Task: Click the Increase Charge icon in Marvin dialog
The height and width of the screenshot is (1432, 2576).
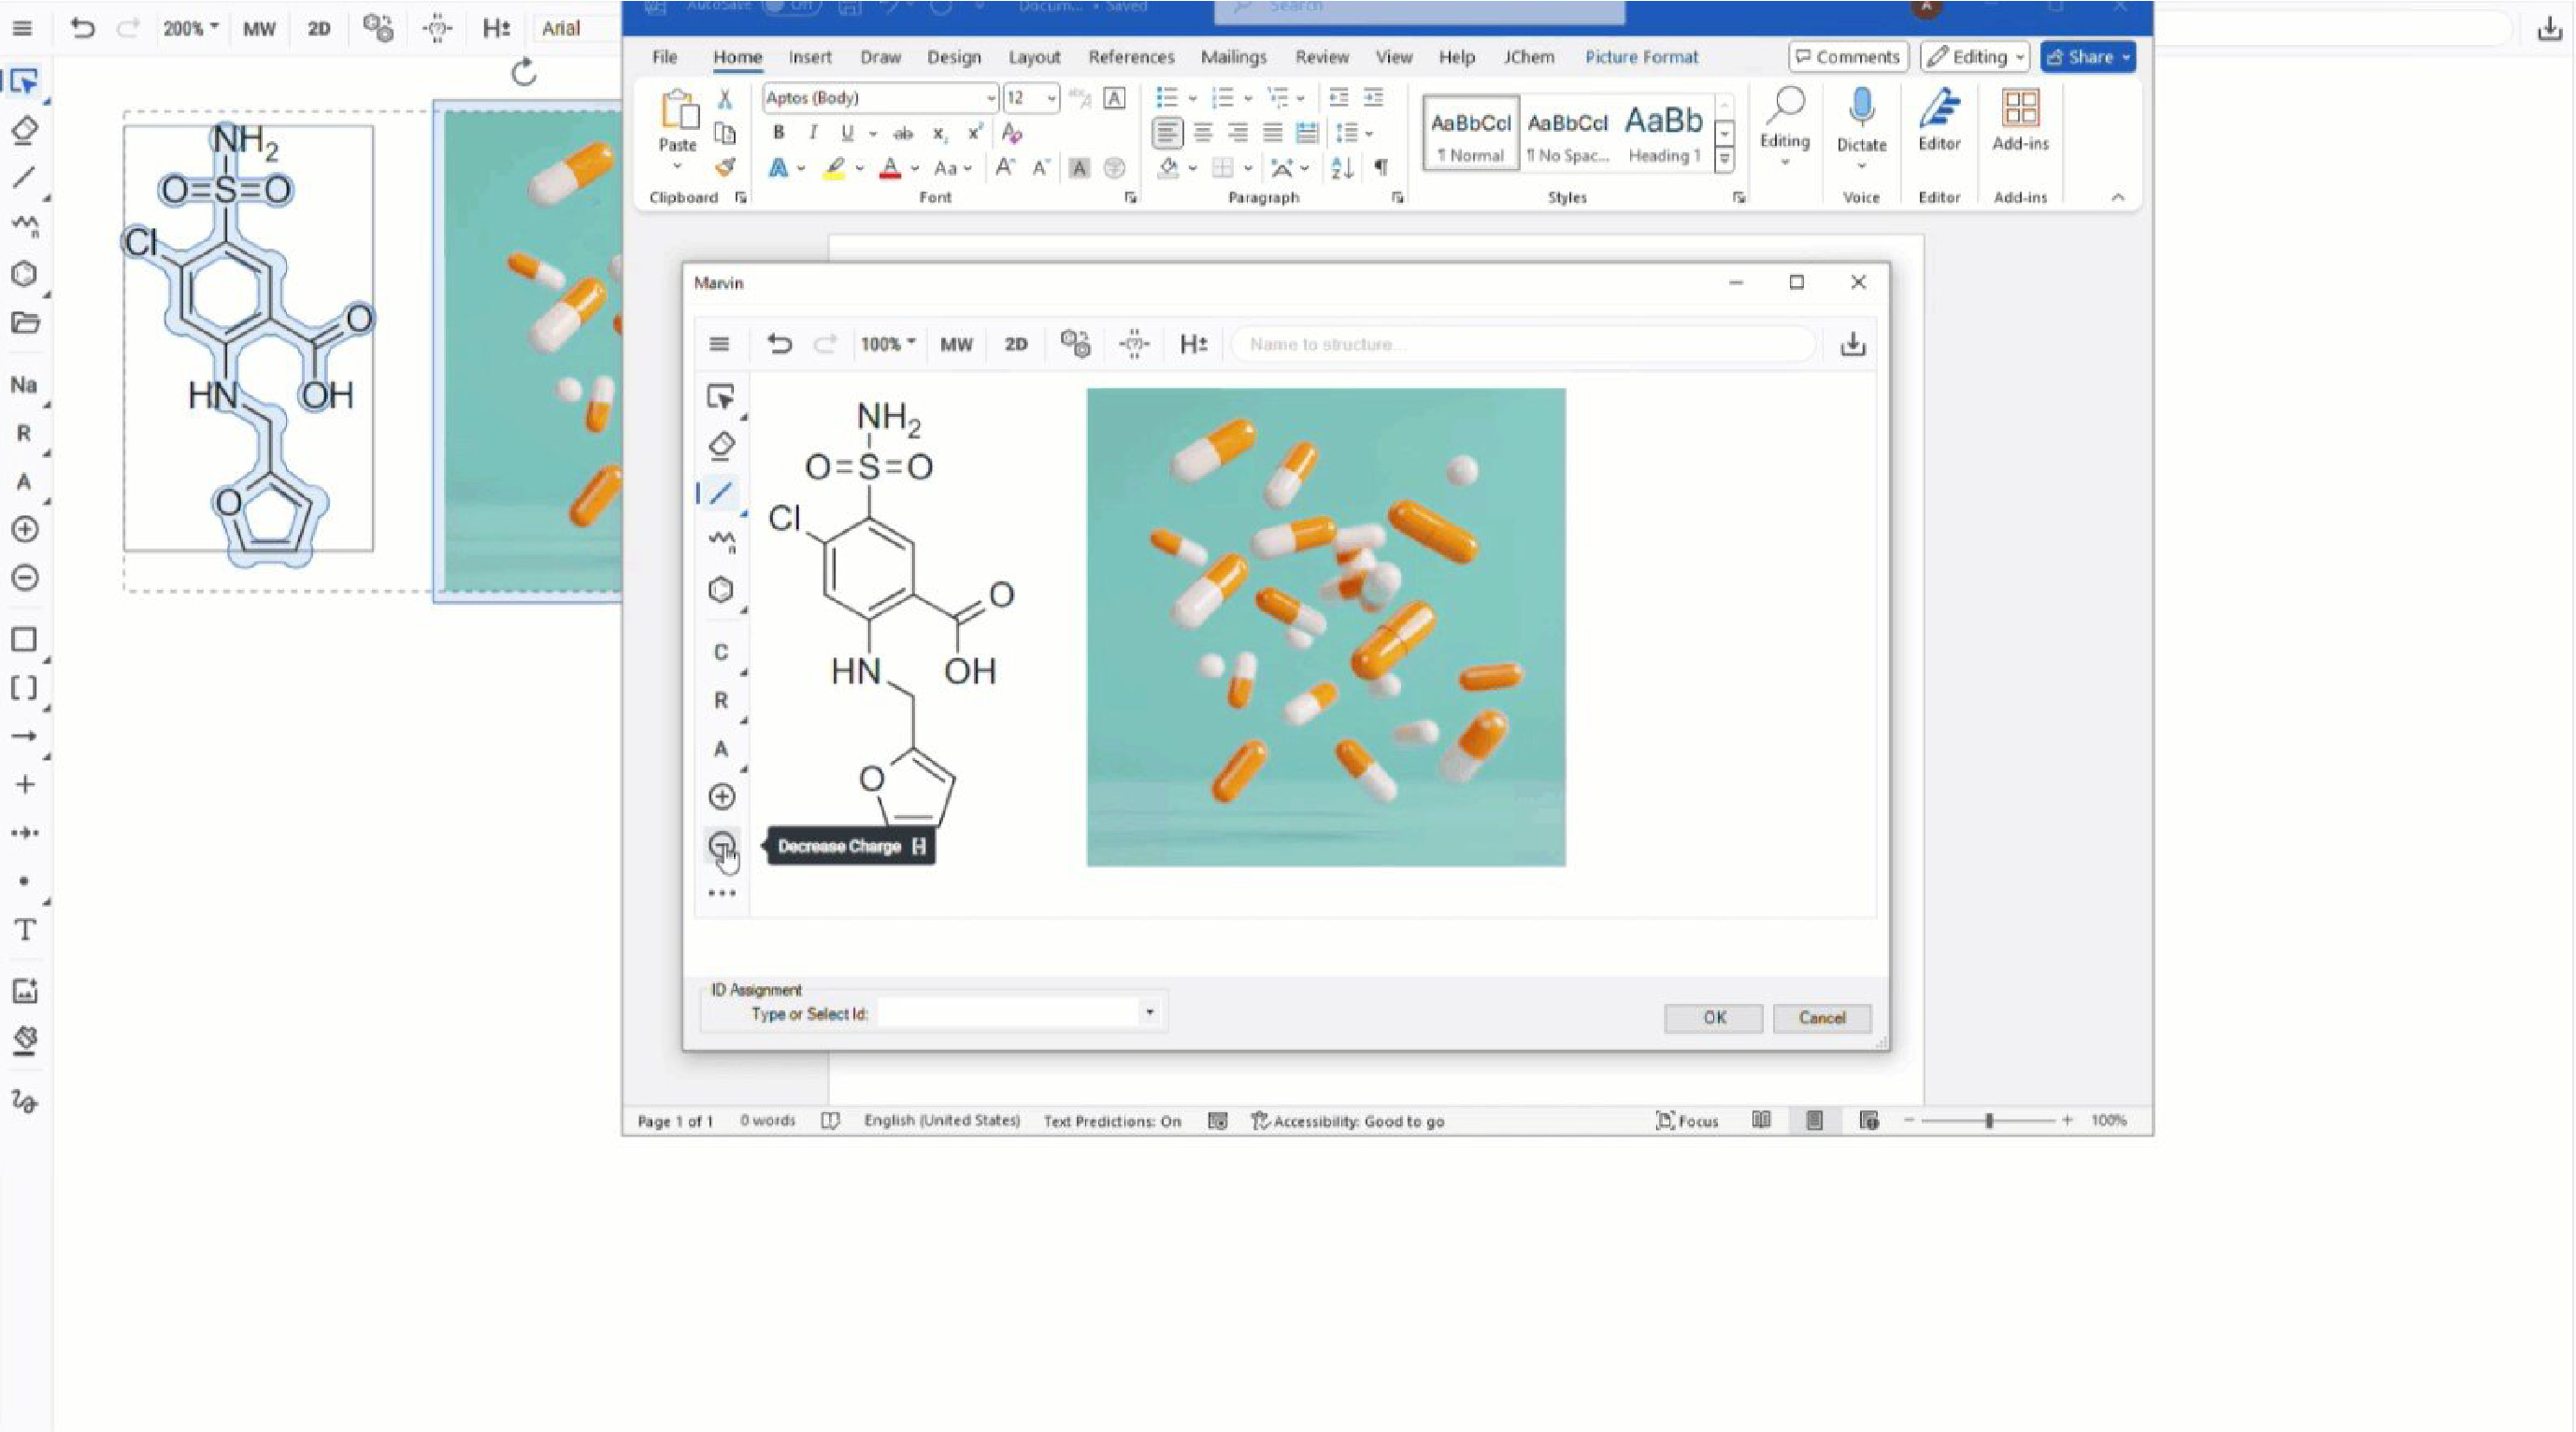Action: pyautogui.click(x=721, y=797)
